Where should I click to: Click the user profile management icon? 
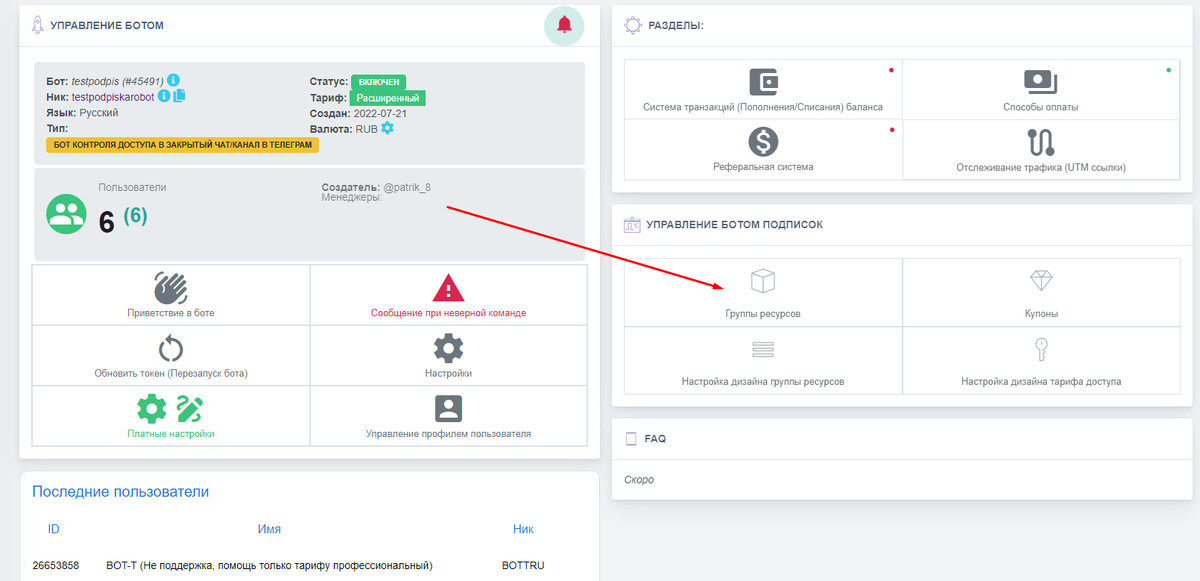449,408
